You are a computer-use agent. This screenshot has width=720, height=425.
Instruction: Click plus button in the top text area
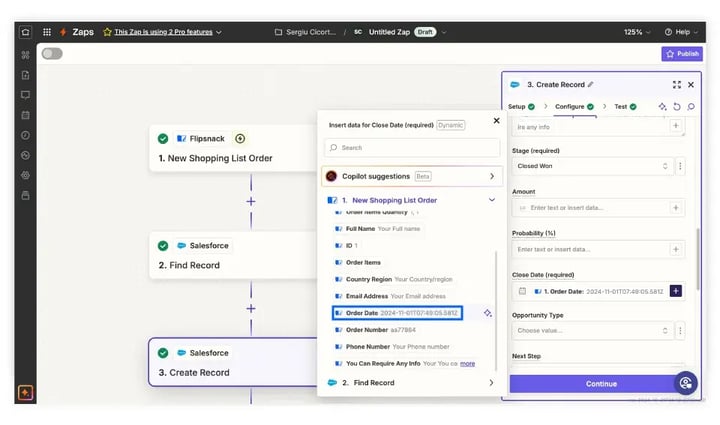tap(675, 125)
